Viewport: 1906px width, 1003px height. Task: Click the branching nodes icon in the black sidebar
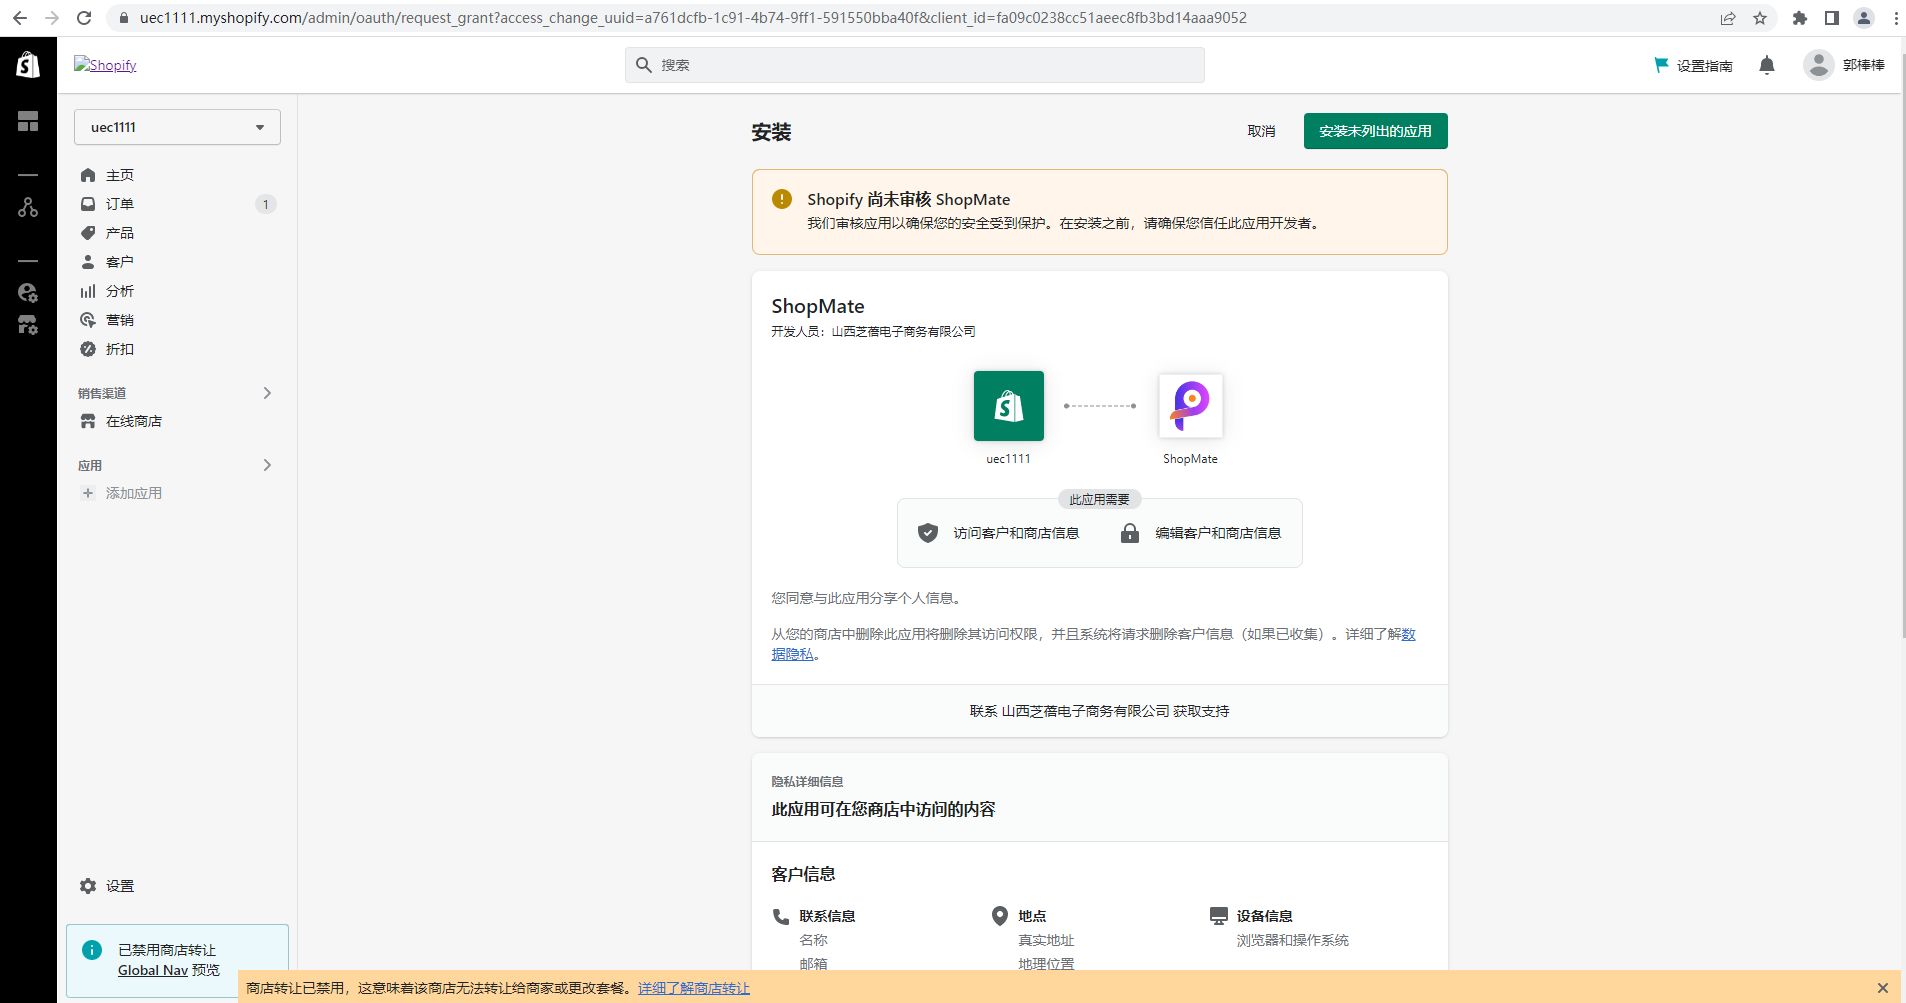pyautogui.click(x=28, y=207)
